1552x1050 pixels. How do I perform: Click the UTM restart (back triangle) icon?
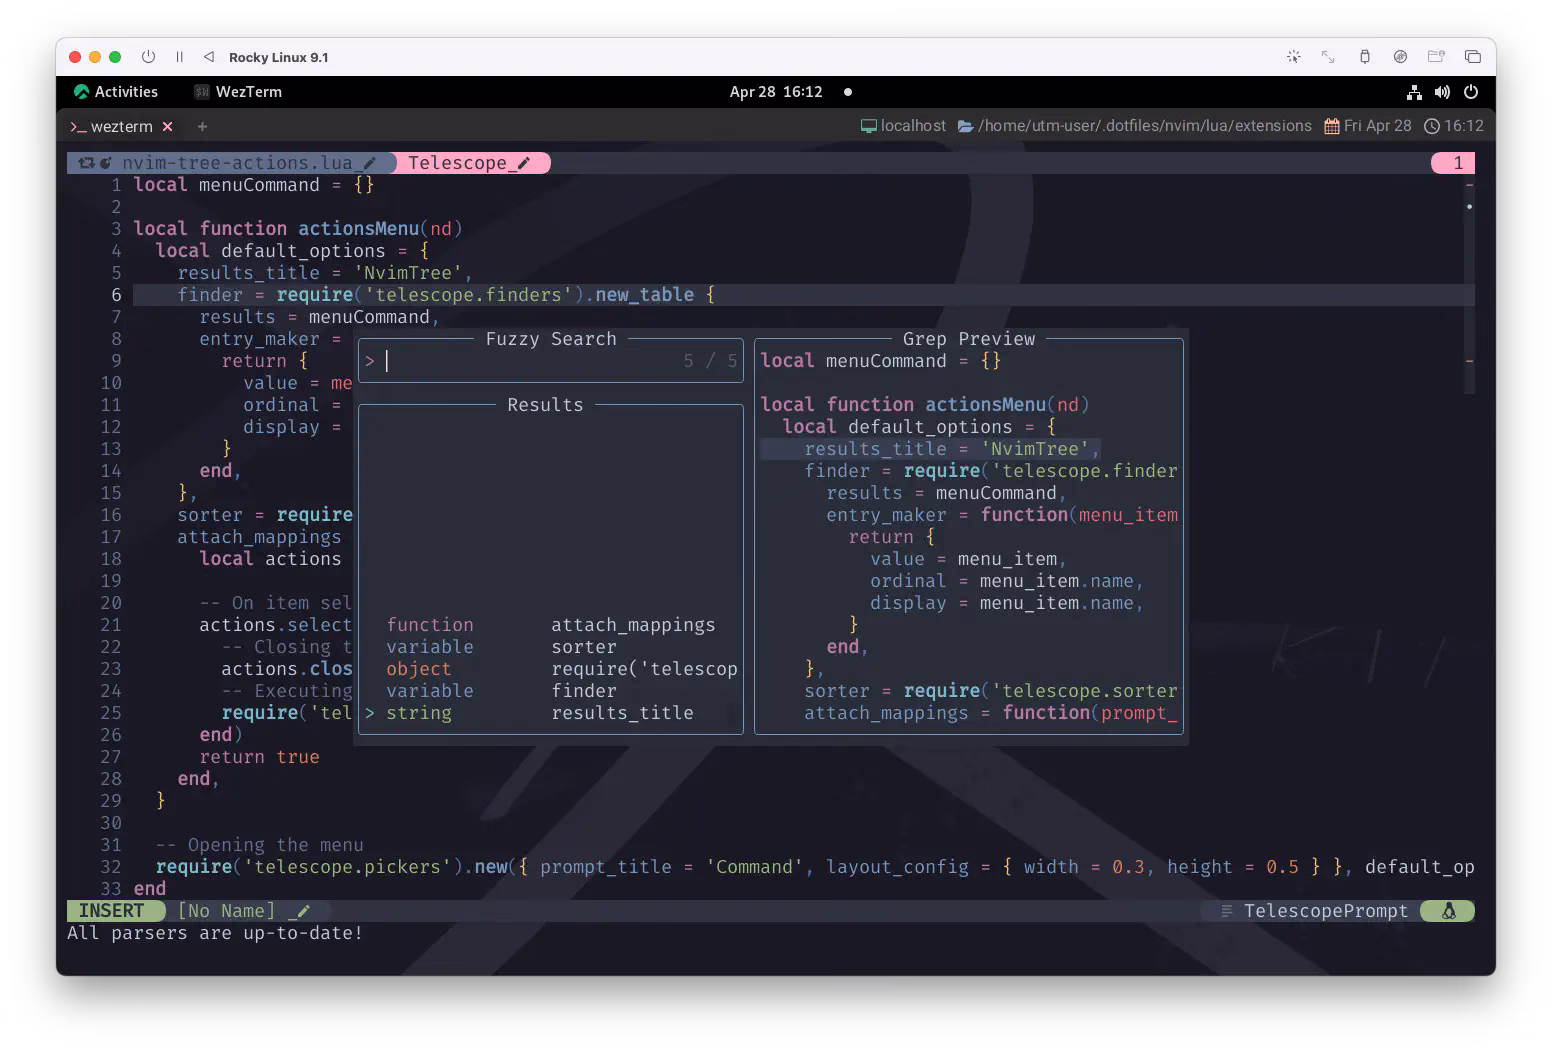(x=208, y=57)
